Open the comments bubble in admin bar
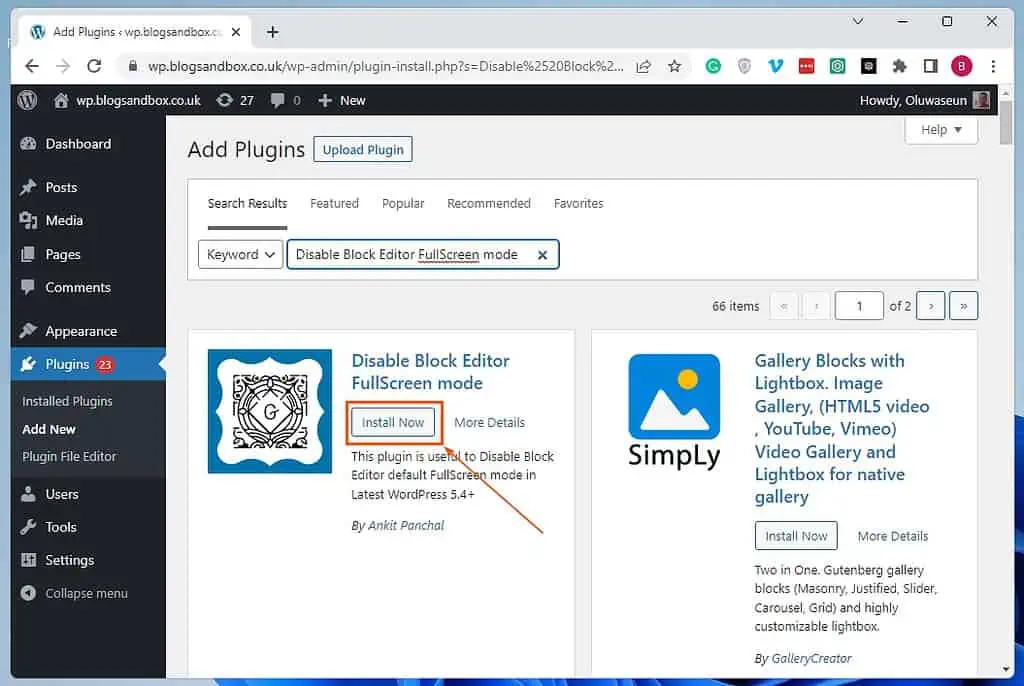Image resolution: width=1024 pixels, height=686 pixels. point(286,100)
